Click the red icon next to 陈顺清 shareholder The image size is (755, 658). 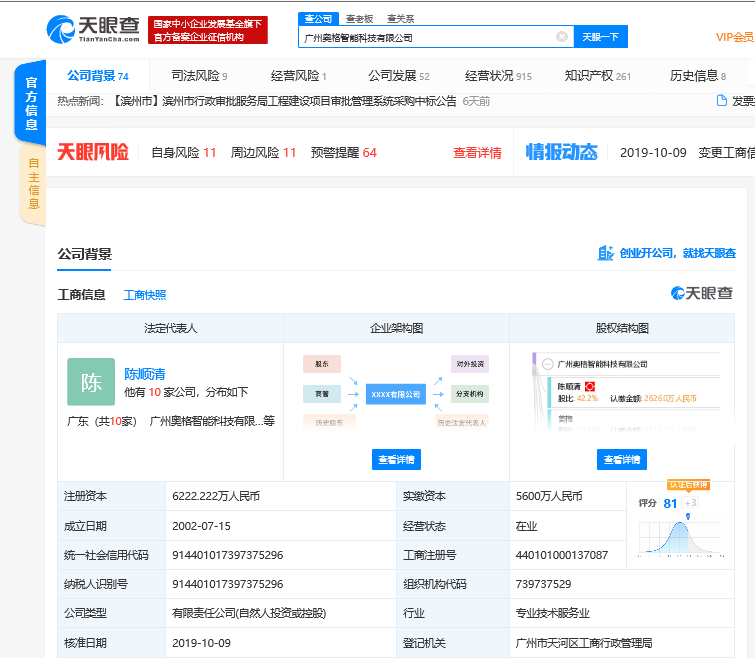[590, 387]
